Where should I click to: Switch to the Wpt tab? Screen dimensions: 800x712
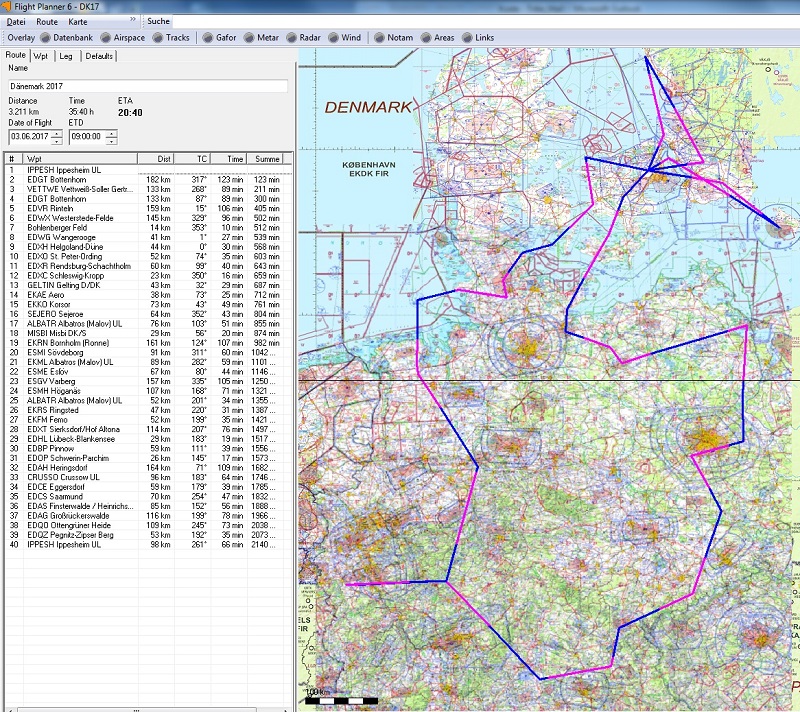(x=41, y=56)
